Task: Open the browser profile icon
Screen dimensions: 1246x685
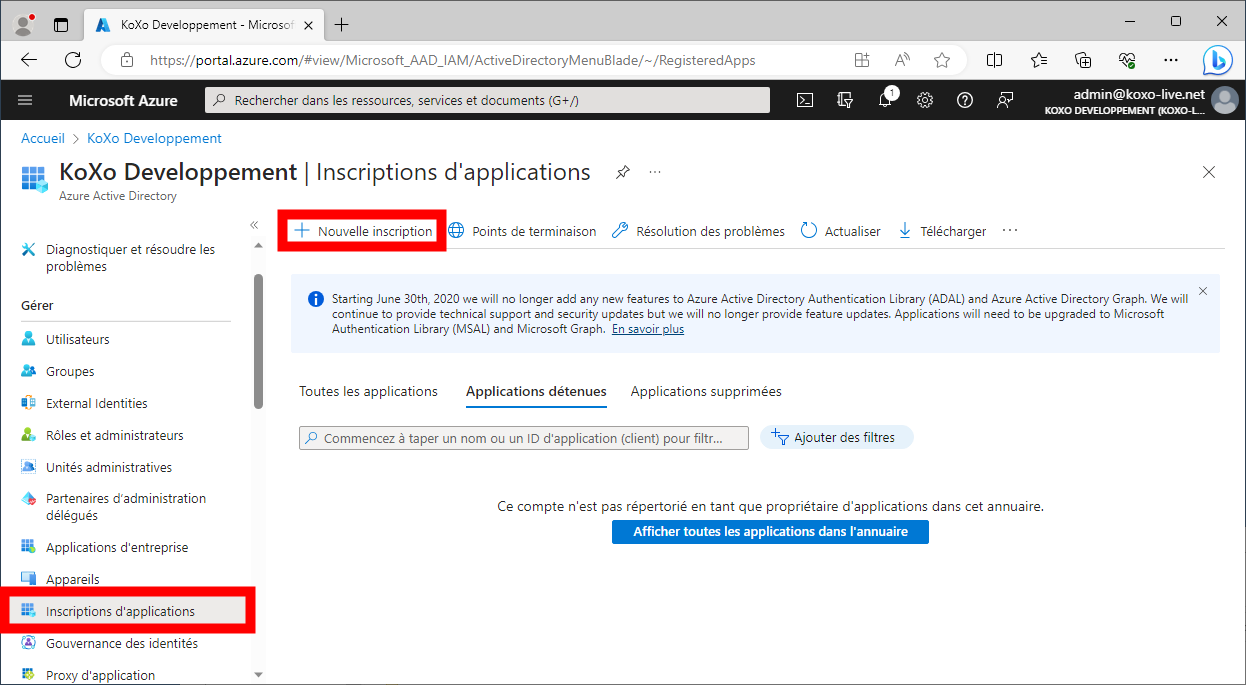Action: [x=24, y=24]
